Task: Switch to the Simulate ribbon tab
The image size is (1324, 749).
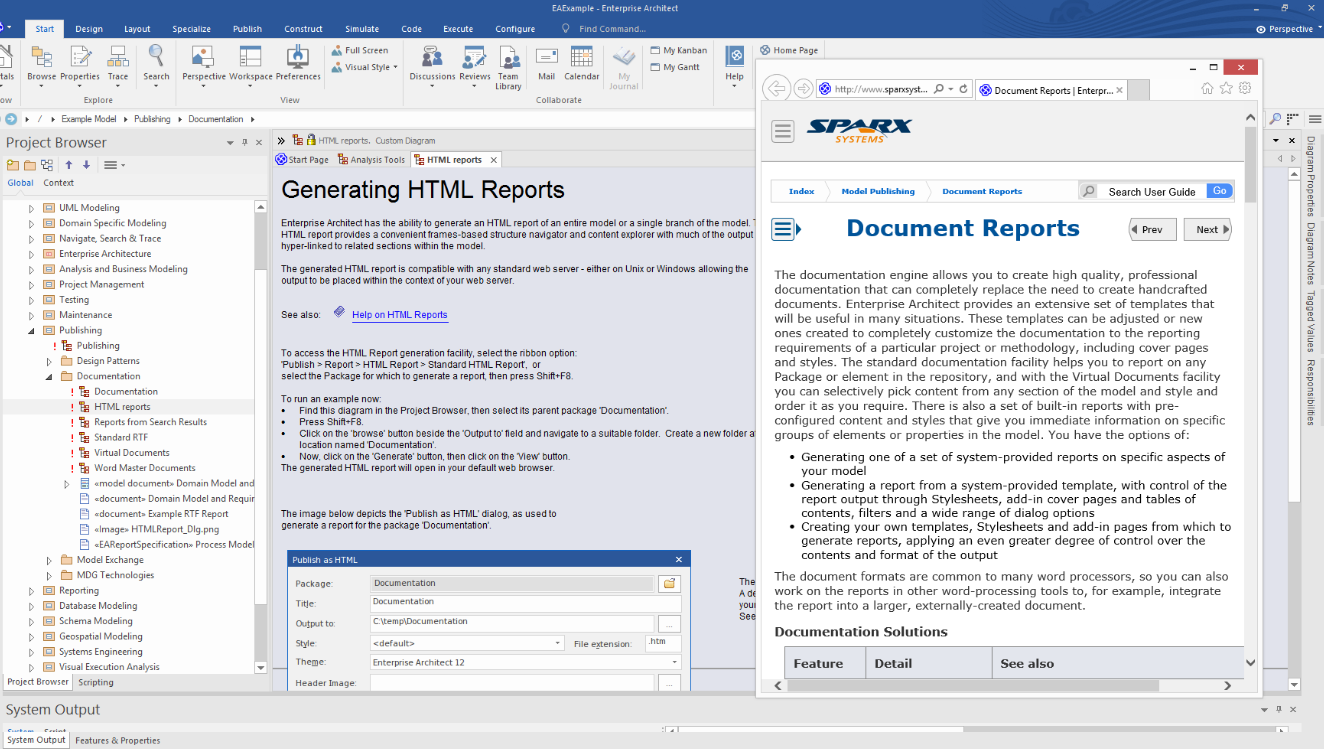Action: point(362,29)
